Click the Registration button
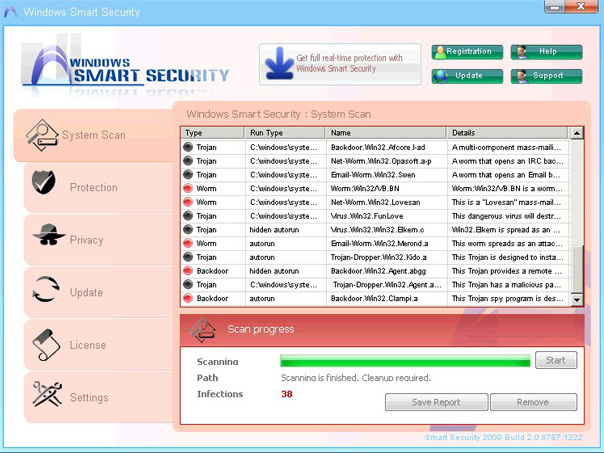The height and width of the screenshot is (453, 604). [x=467, y=52]
